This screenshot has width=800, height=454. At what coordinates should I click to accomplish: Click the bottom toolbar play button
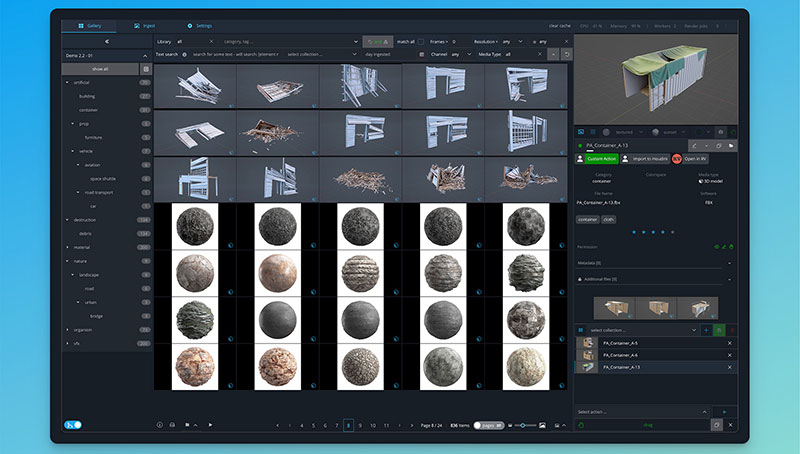tap(210, 424)
